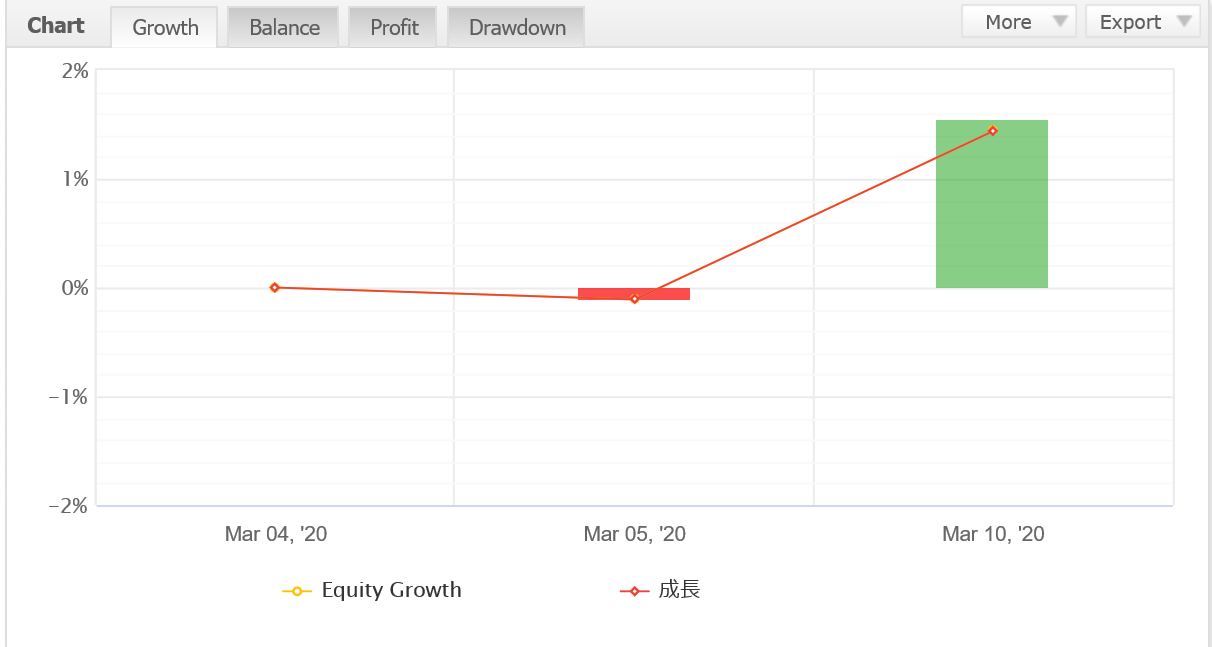Viewport: 1212px width, 647px height.
Task: Click the Chart panel title
Action: (56, 25)
